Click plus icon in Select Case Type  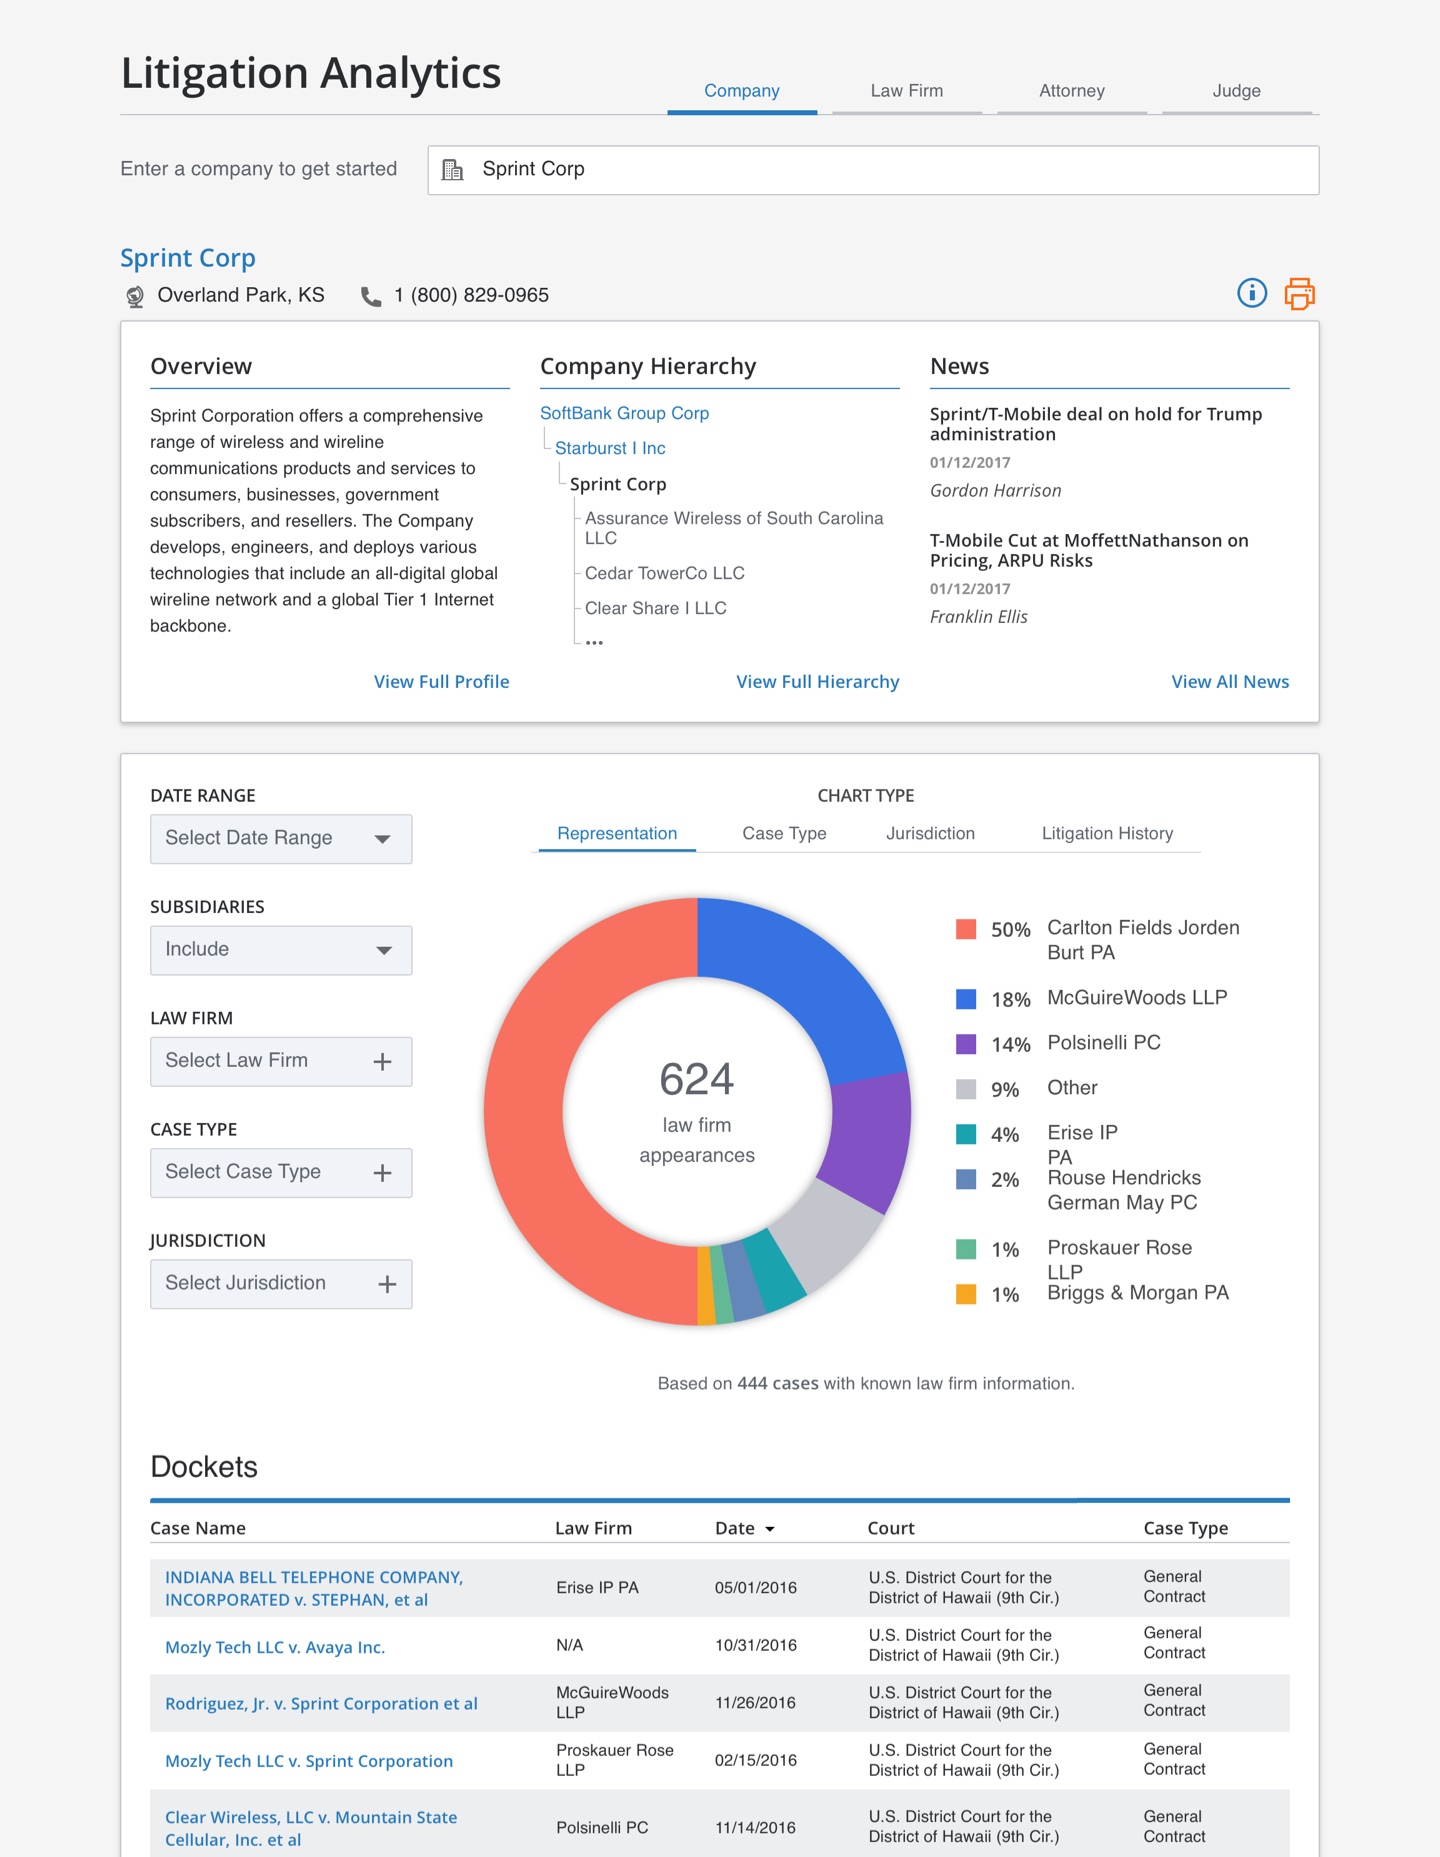(x=382, y=1173)
